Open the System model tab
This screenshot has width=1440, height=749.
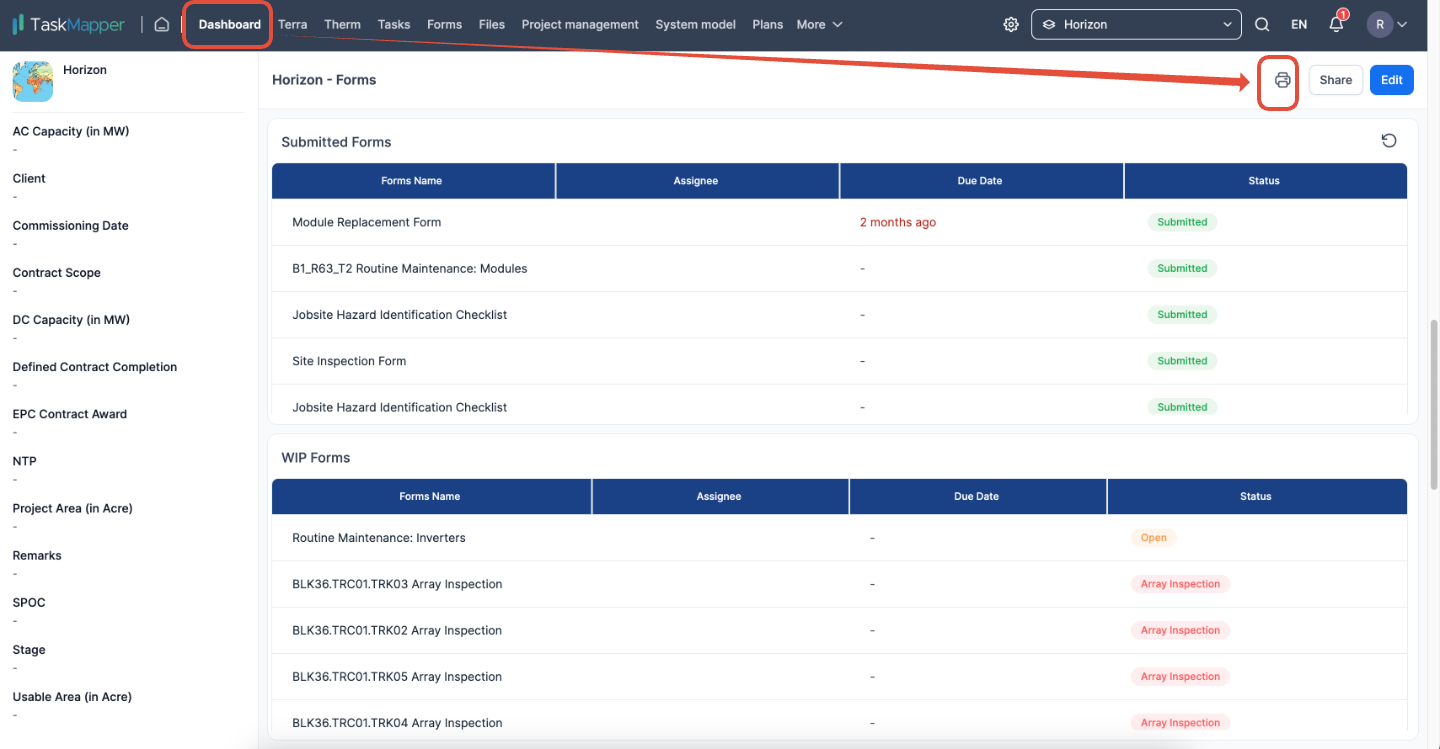(x=696, y=24)
